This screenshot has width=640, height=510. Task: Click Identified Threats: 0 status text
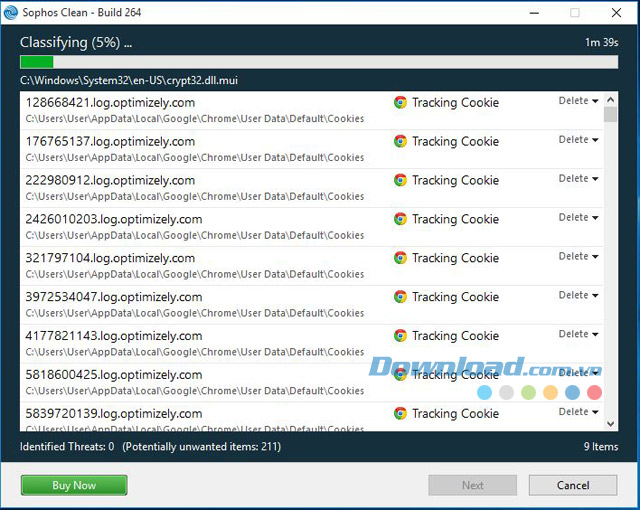(67, 446)
